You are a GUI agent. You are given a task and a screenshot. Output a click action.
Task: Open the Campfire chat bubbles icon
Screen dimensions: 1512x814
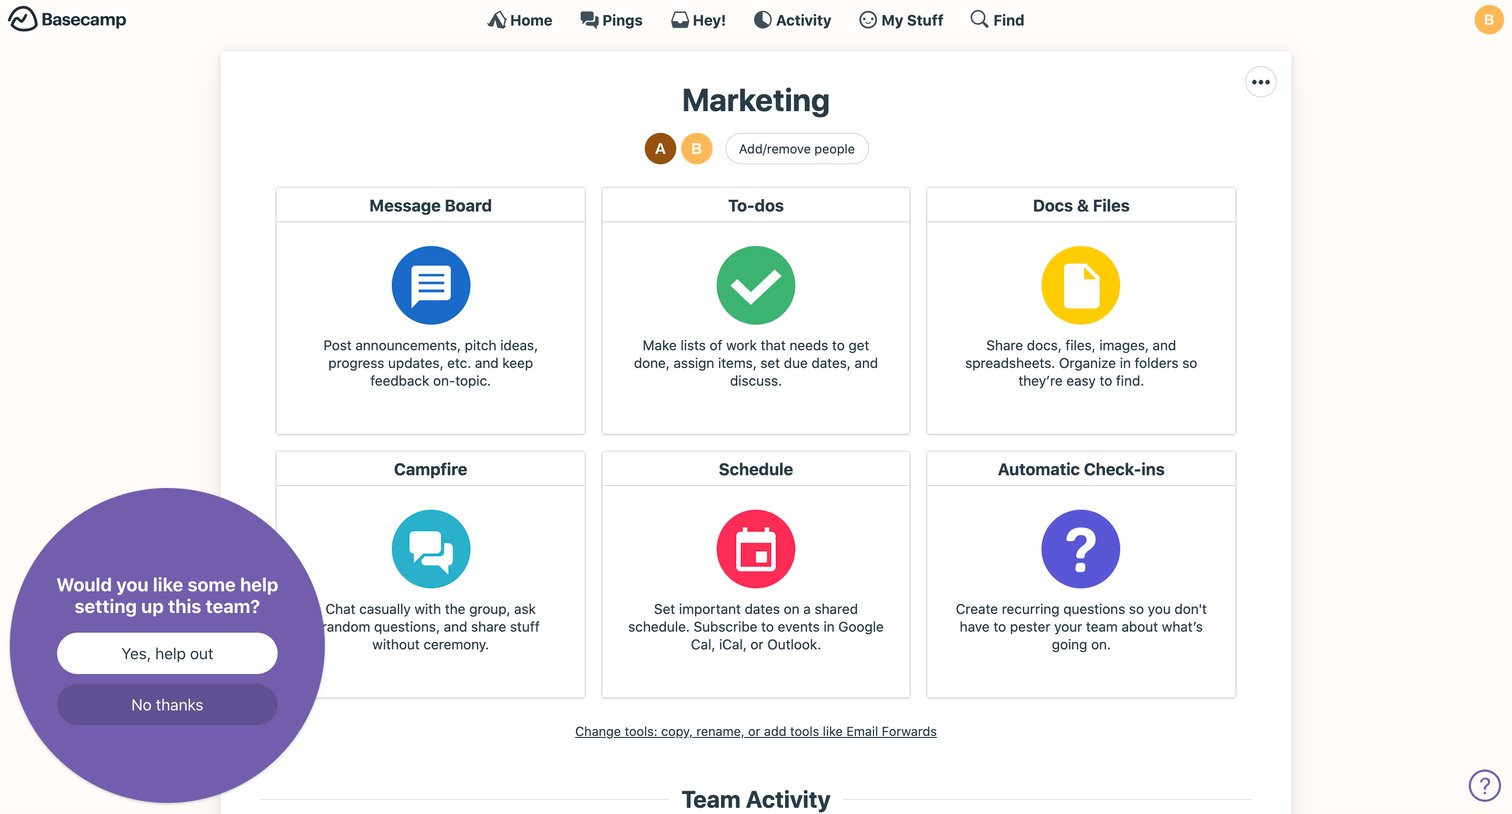431,549
